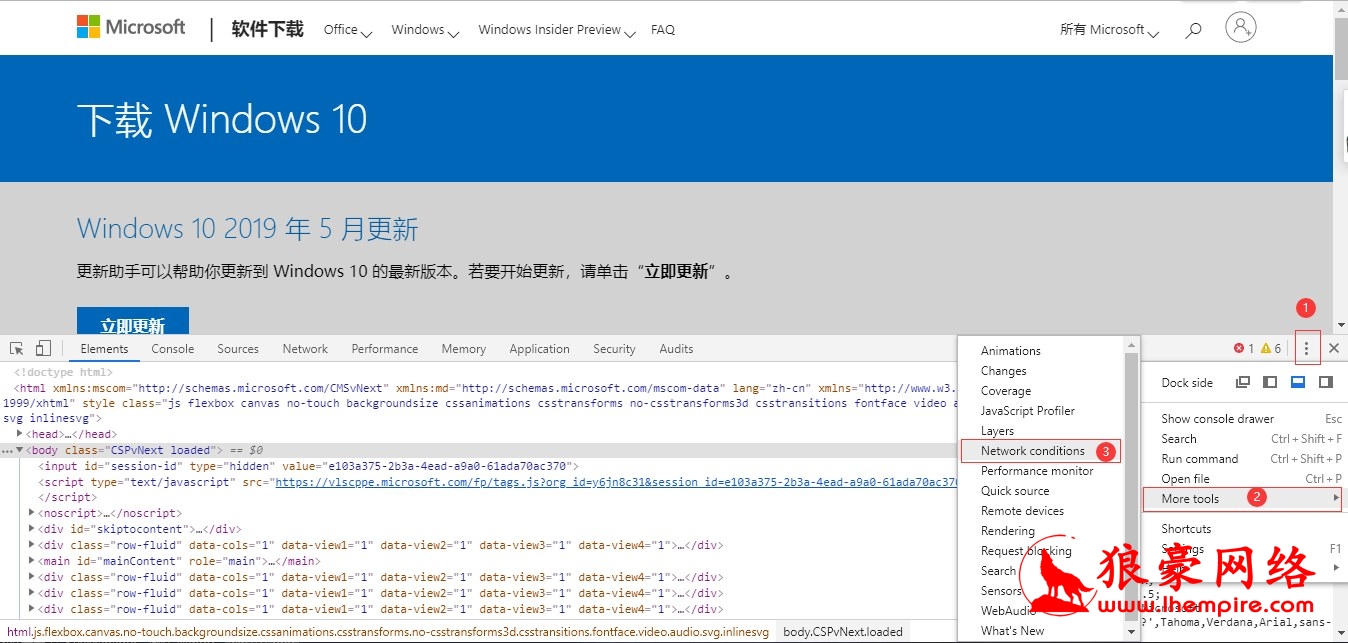Open the account sign-in avatar icon
The image size is (1348, 643).
(x=1240, y=27)
